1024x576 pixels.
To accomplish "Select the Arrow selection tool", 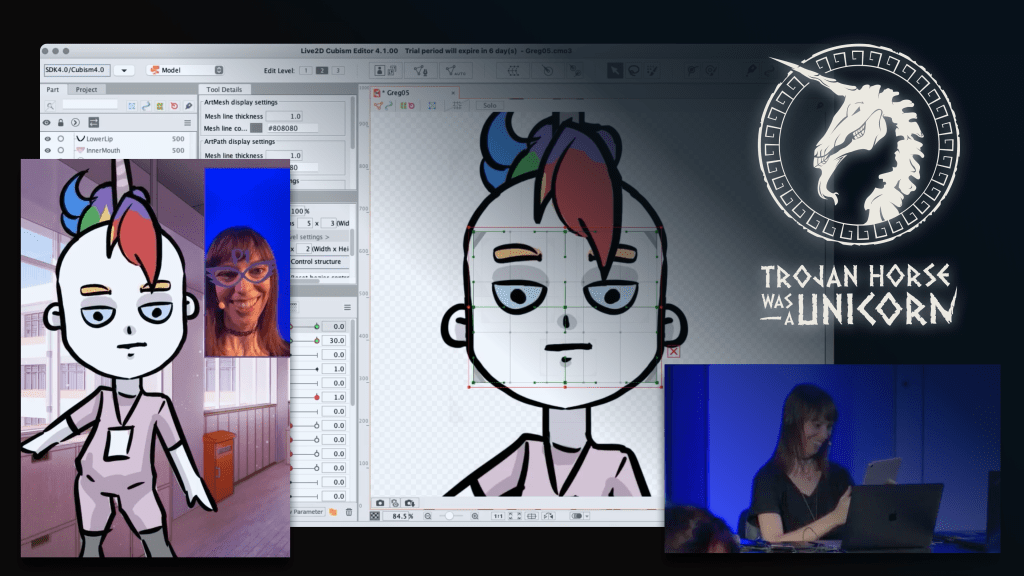I will tap(615, 71).
